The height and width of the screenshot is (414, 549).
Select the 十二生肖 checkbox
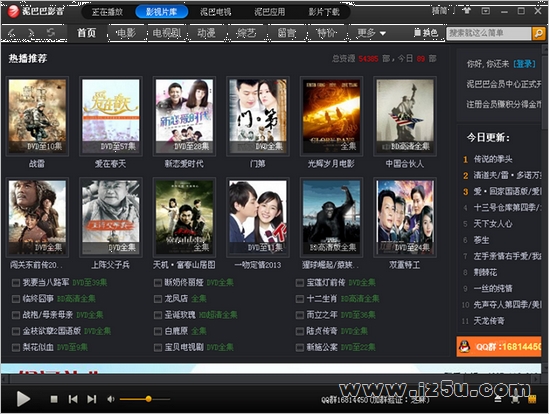tap(300, 299)
